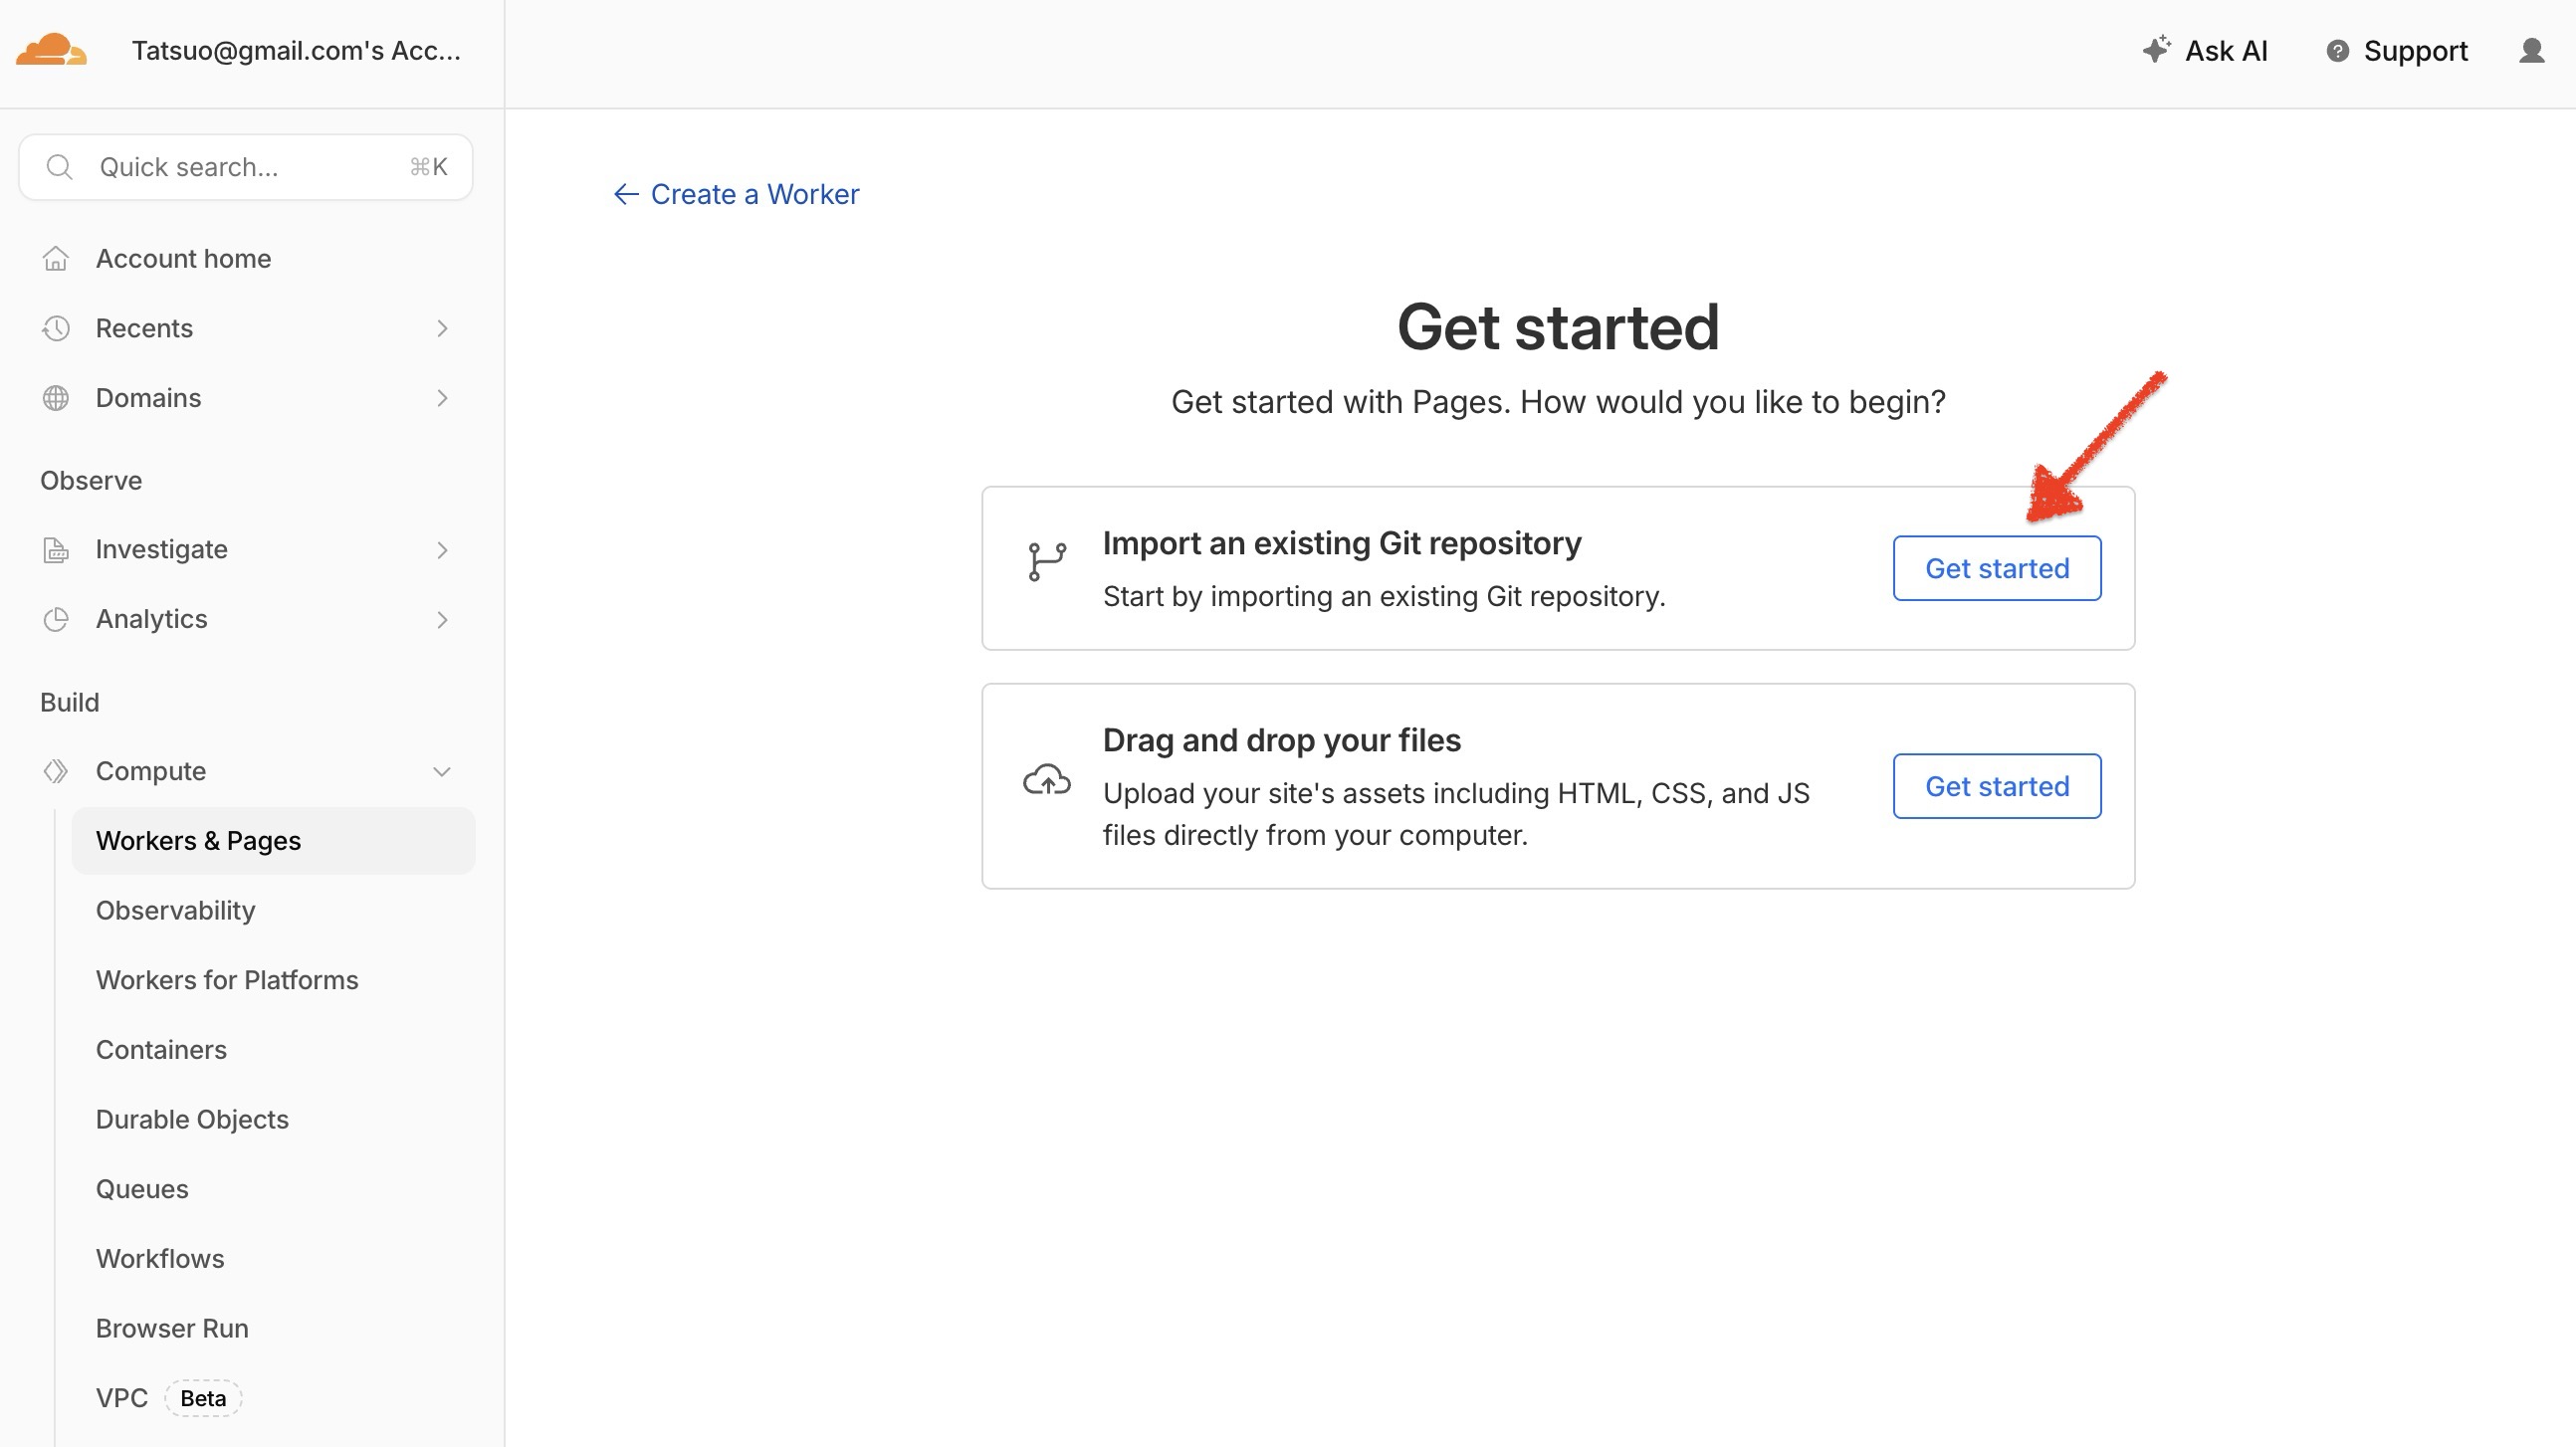The image size is (2576, 1447).
Task: Click the Beta badge next to VPC
Action: click(203, 1398)
